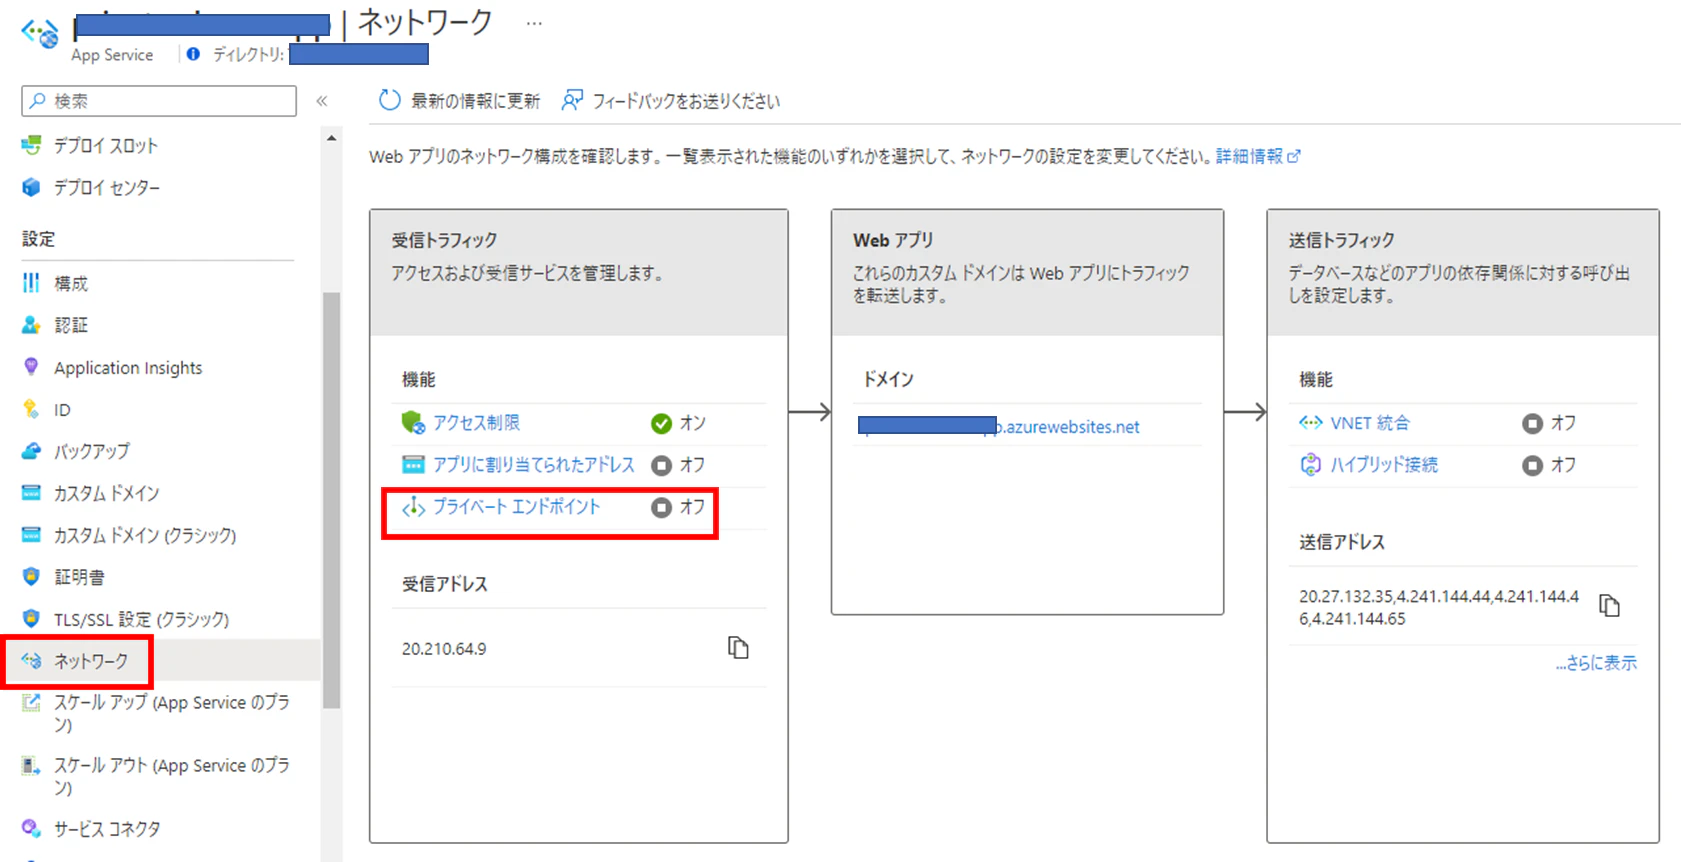Image resolution: width=1681 pixels, height=862 pixels.
Task: Copy the inbound address 20.210.64.9
Action: (738, 648)
